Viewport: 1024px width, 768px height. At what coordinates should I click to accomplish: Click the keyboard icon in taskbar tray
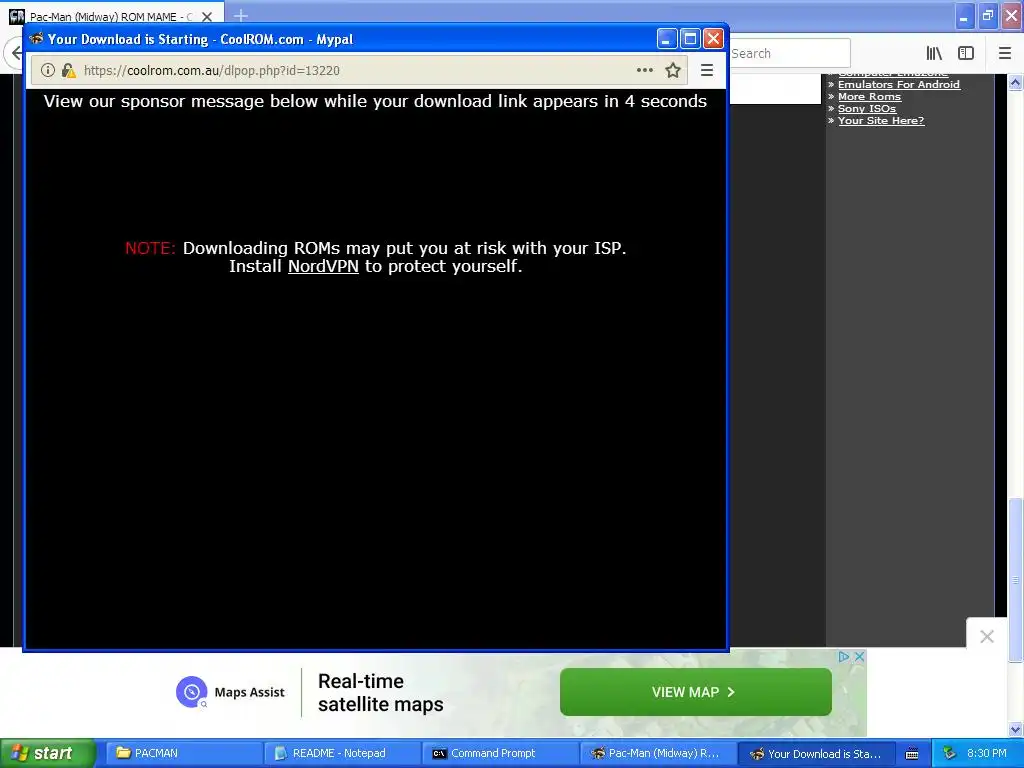coord(912,754)
